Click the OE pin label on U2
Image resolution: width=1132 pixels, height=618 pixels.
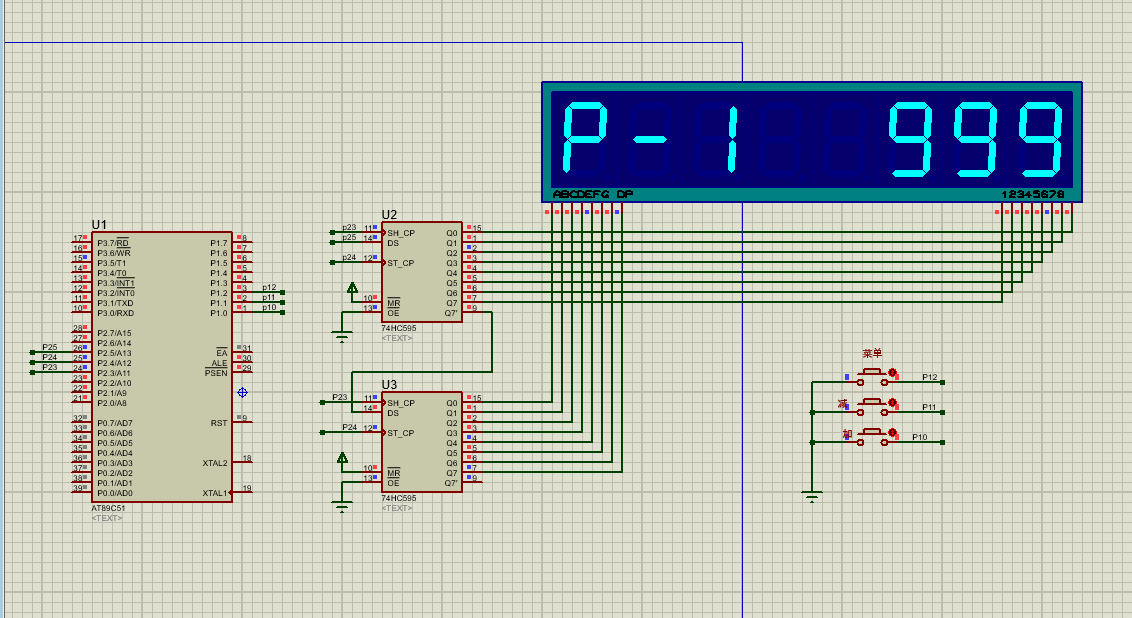point(393,313)
